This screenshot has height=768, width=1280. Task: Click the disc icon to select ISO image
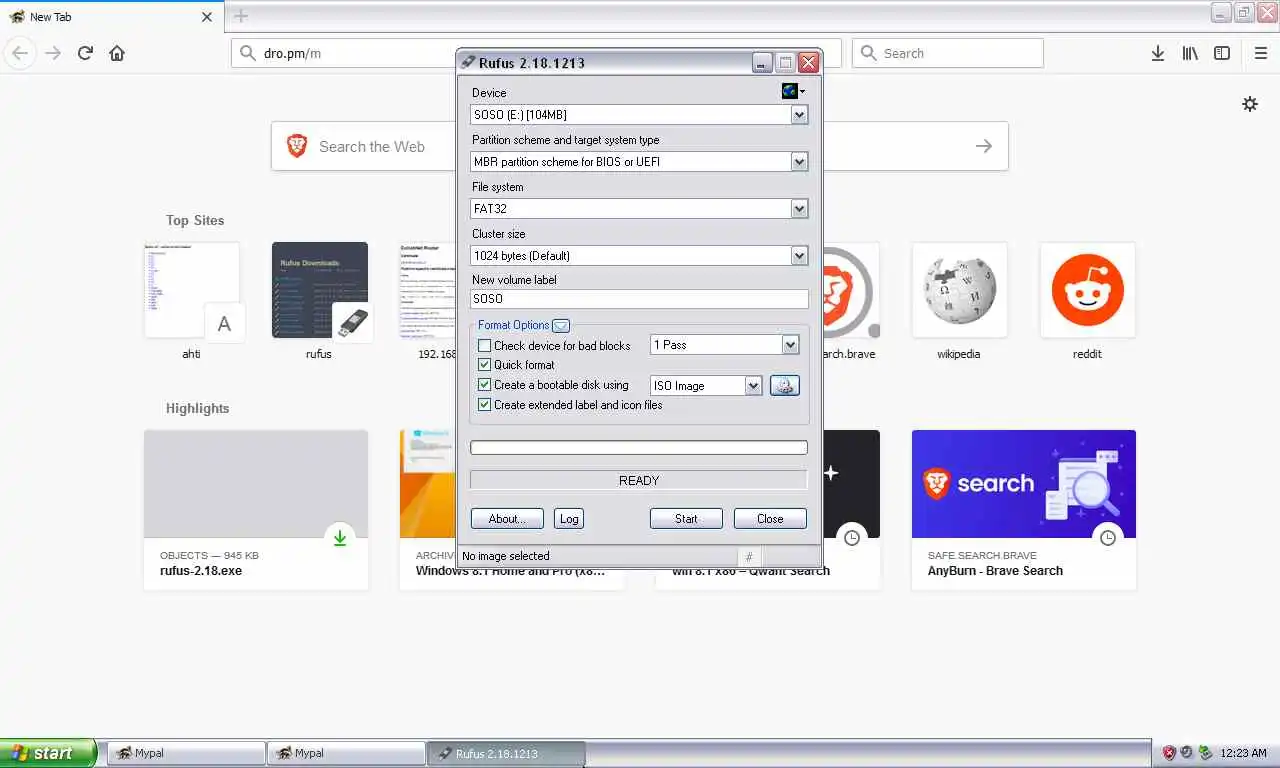pyautogui.click(x=784, y=385)
